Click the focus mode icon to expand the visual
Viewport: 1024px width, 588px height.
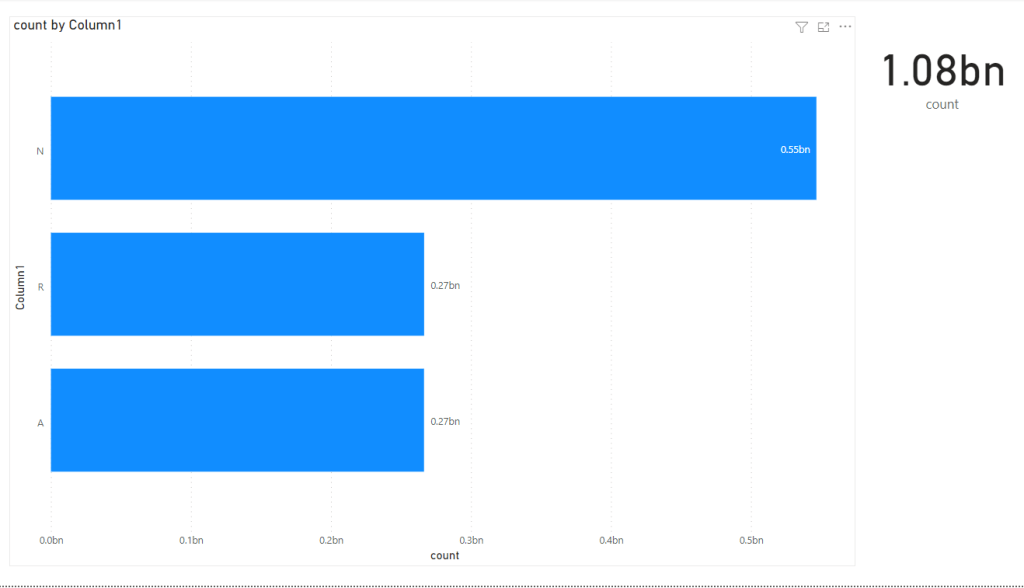823,27
